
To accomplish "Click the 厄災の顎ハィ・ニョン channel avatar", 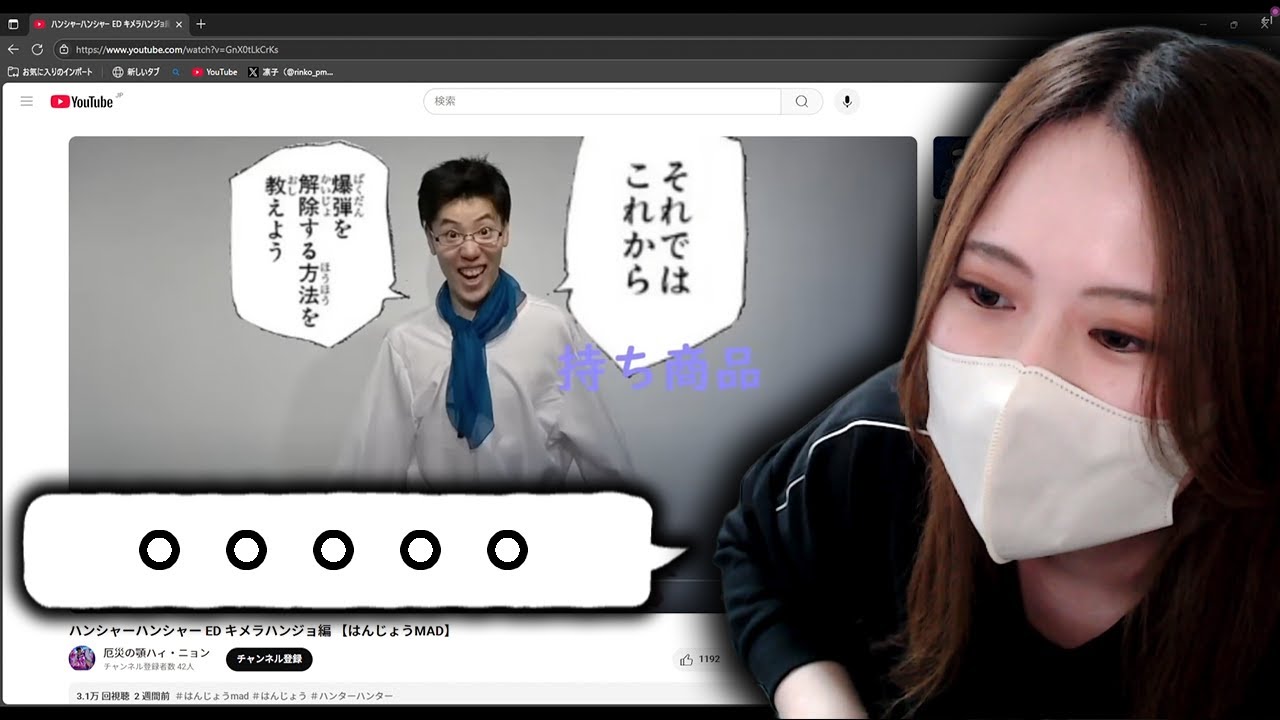I will (82, 658).
